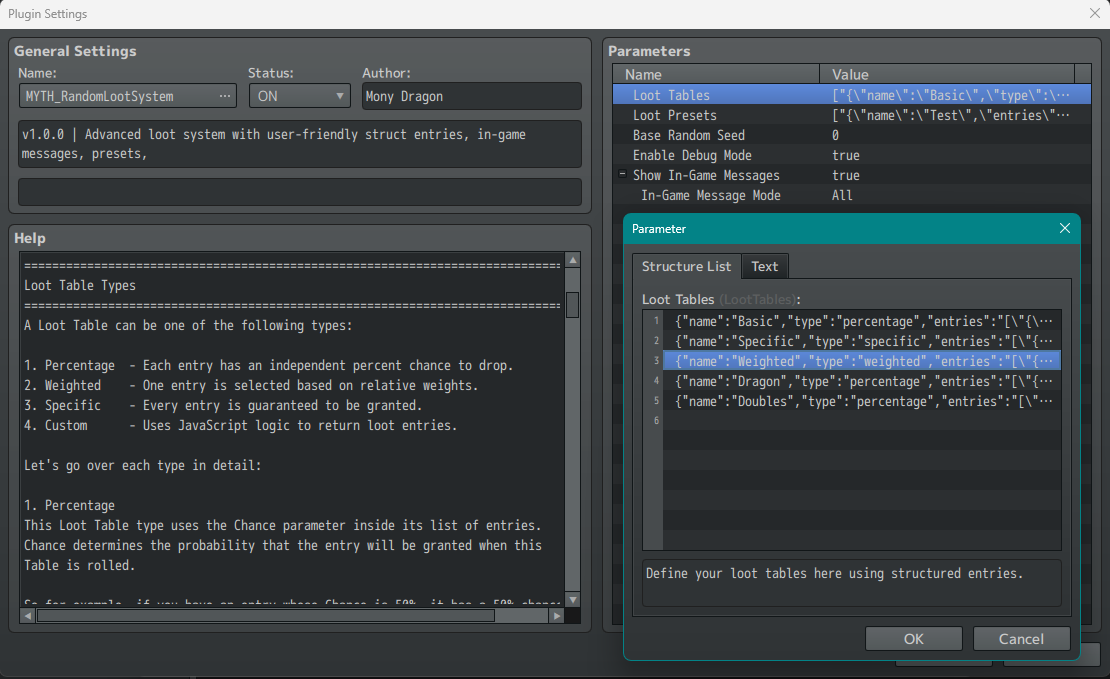Select the Enable Debug Mode parameter
The width and height of the screenshot is (1110, 679).
click(852, 155)
